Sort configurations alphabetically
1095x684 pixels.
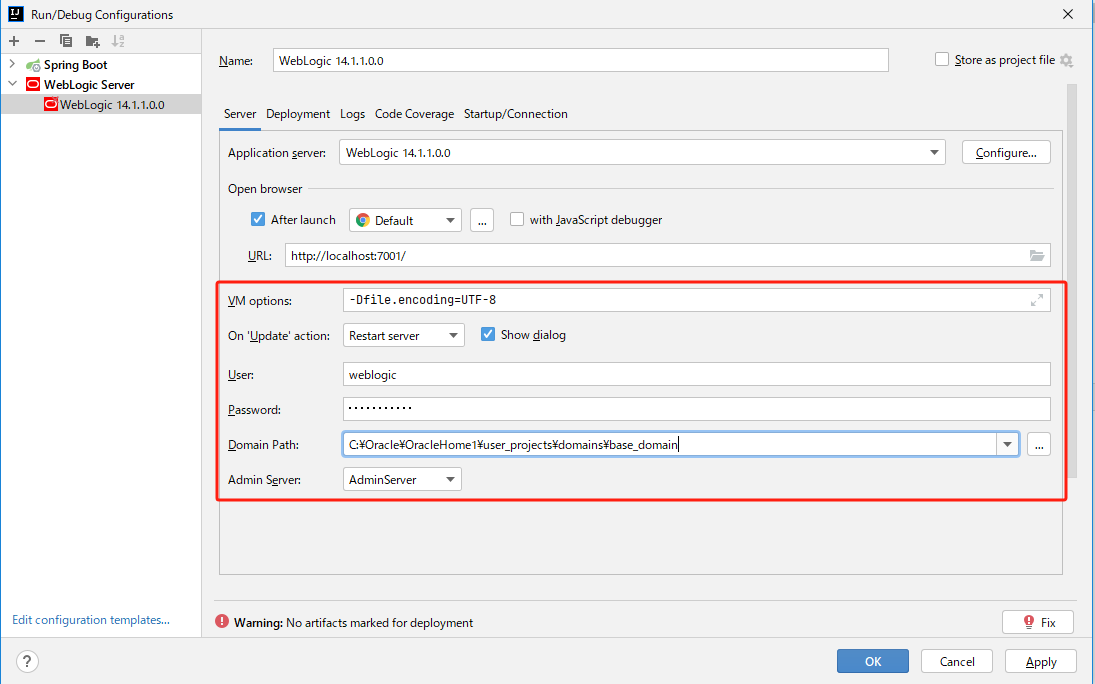pos(118,41)
